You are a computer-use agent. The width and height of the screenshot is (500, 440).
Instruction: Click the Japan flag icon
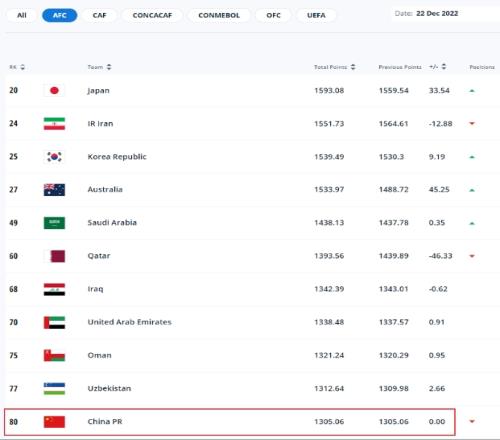tap(54, 90)
